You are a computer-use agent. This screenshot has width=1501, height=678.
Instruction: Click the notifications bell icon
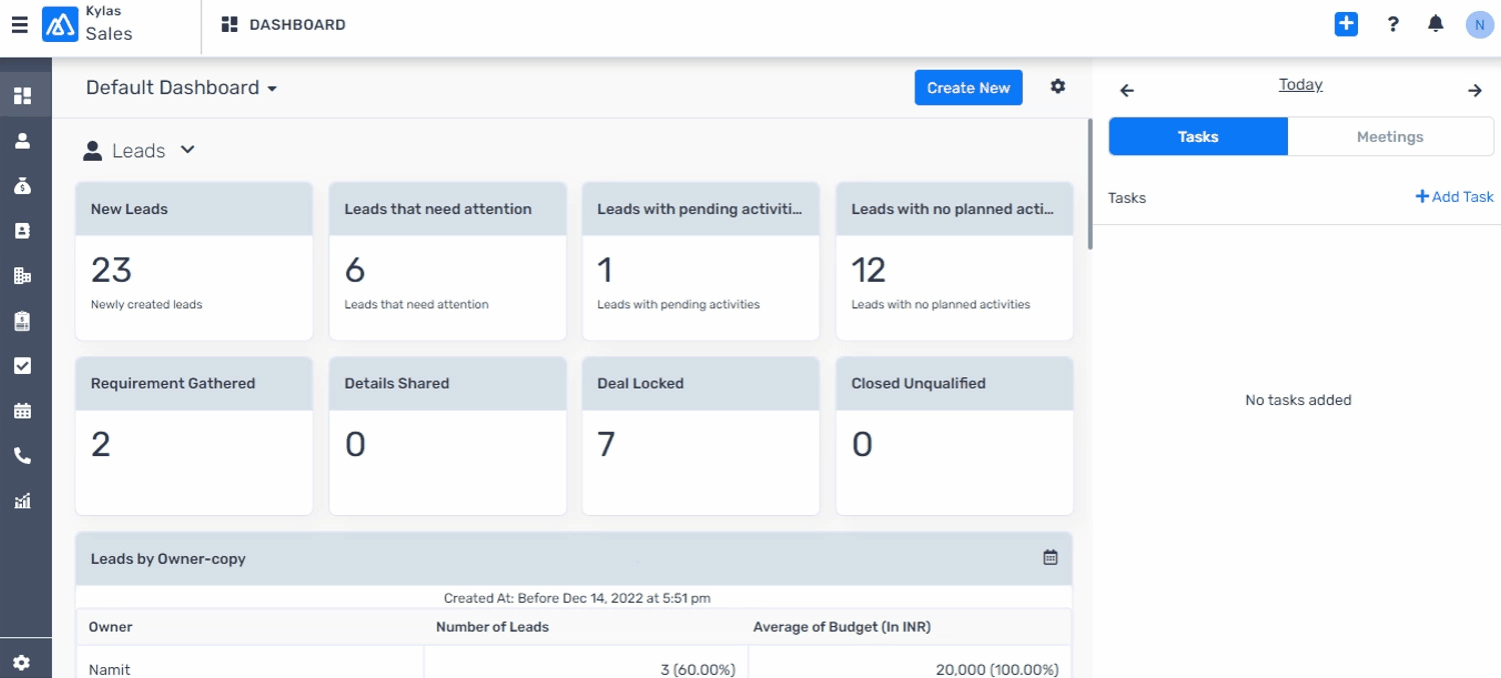click(1435, 24)
